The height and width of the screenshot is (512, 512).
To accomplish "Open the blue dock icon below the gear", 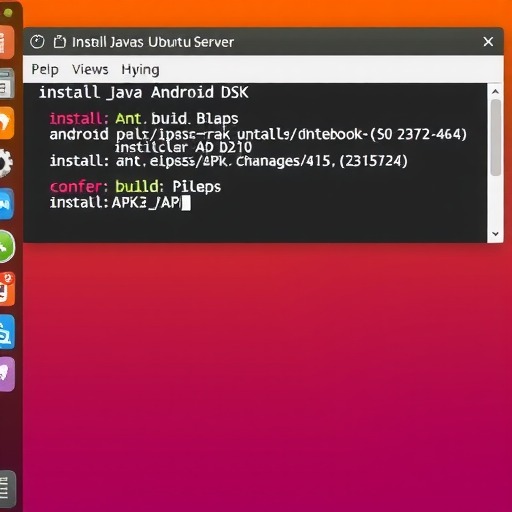I will (7, 204).
